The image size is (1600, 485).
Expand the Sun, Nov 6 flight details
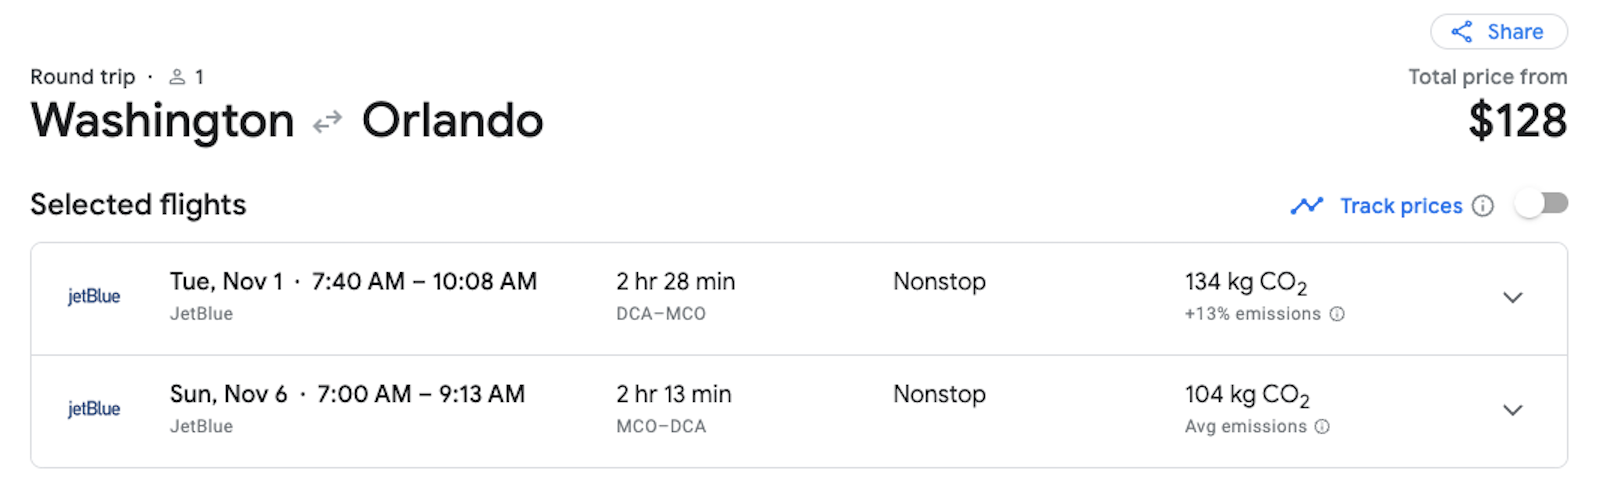tap(1513, 410)
